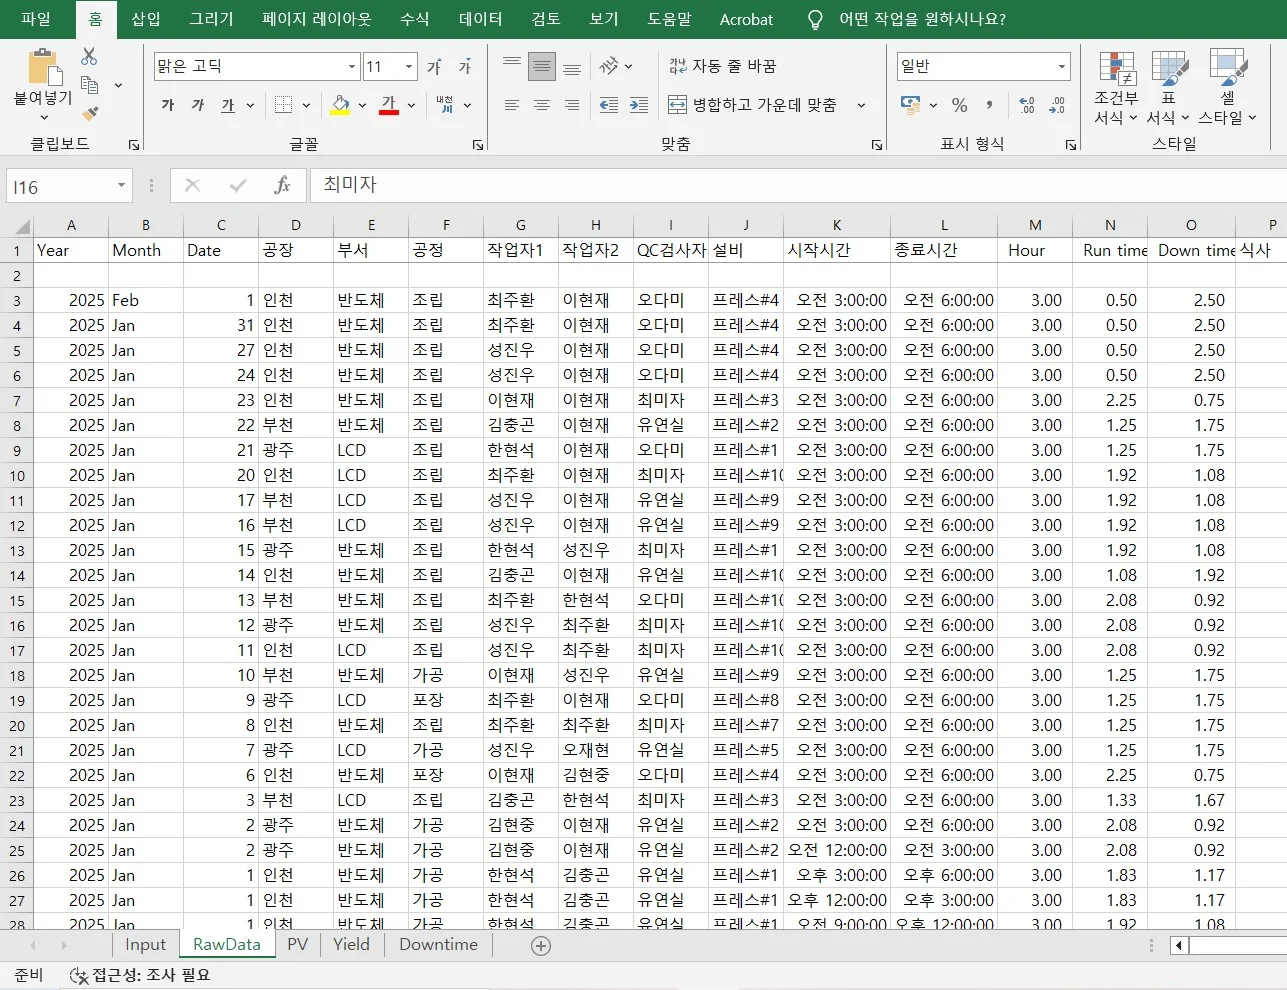Toggle underline formatting (가)
Viewport: 1287px width, 990px height.
(228, 105)
